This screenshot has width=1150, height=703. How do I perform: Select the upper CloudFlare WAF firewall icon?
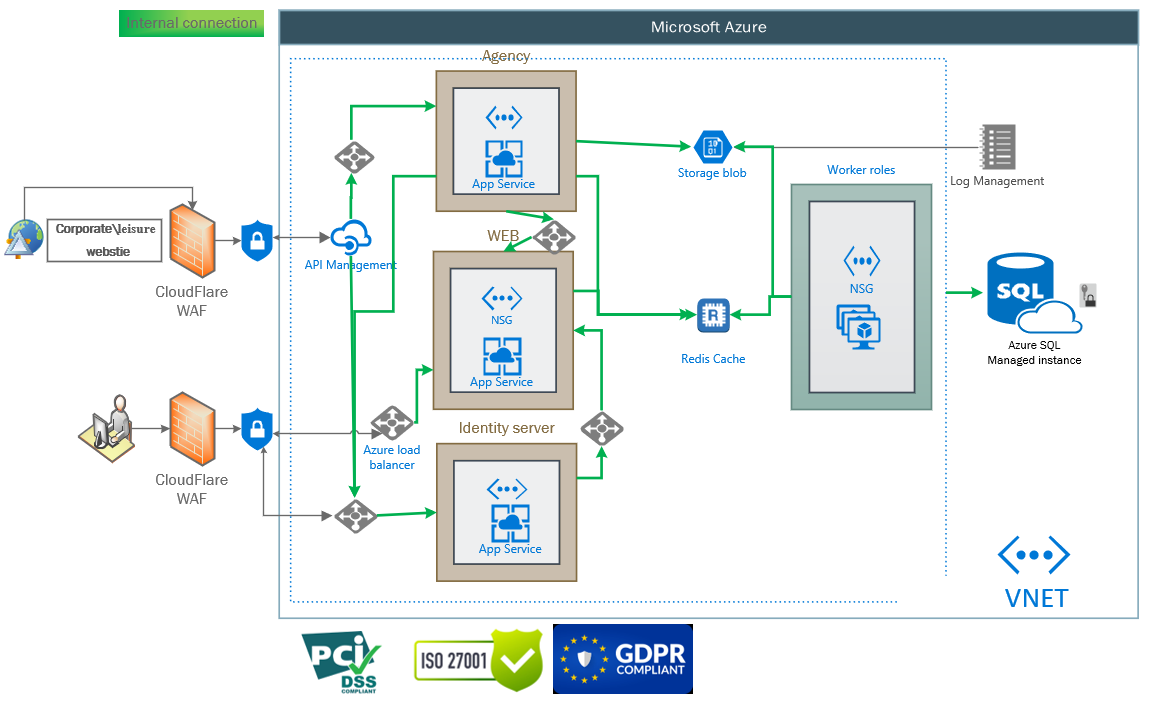[x=192, y=241]
